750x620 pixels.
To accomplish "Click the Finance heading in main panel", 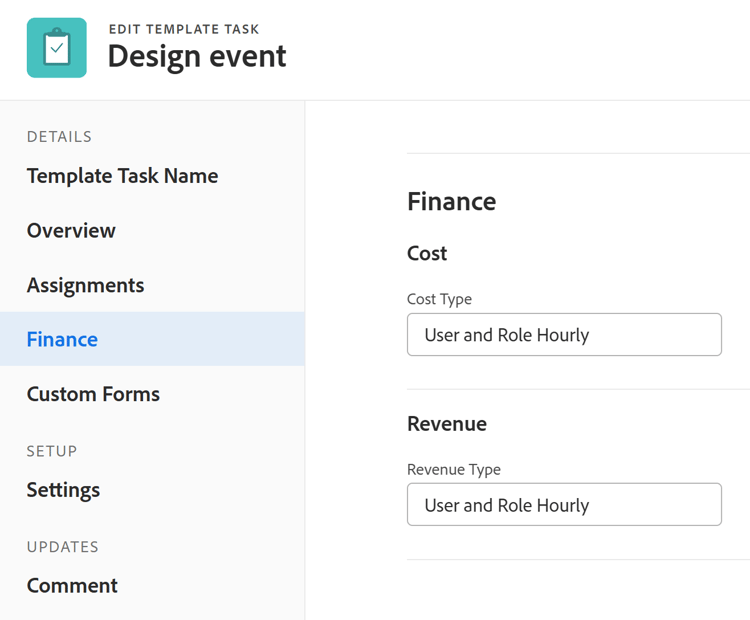I will point(451,201).
